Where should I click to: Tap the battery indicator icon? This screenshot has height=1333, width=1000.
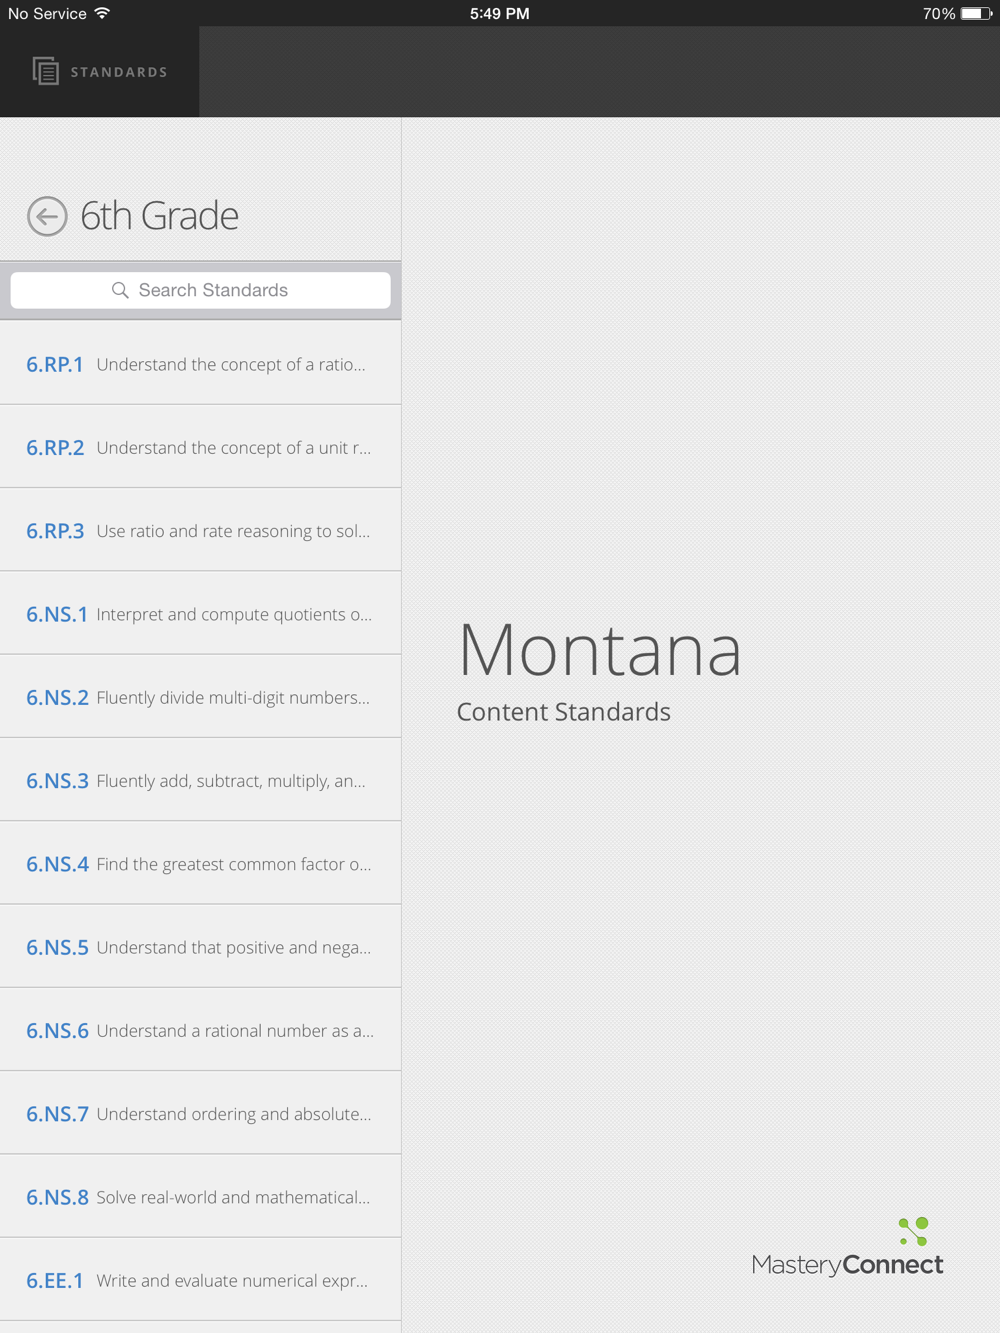(x=976, y=13)
